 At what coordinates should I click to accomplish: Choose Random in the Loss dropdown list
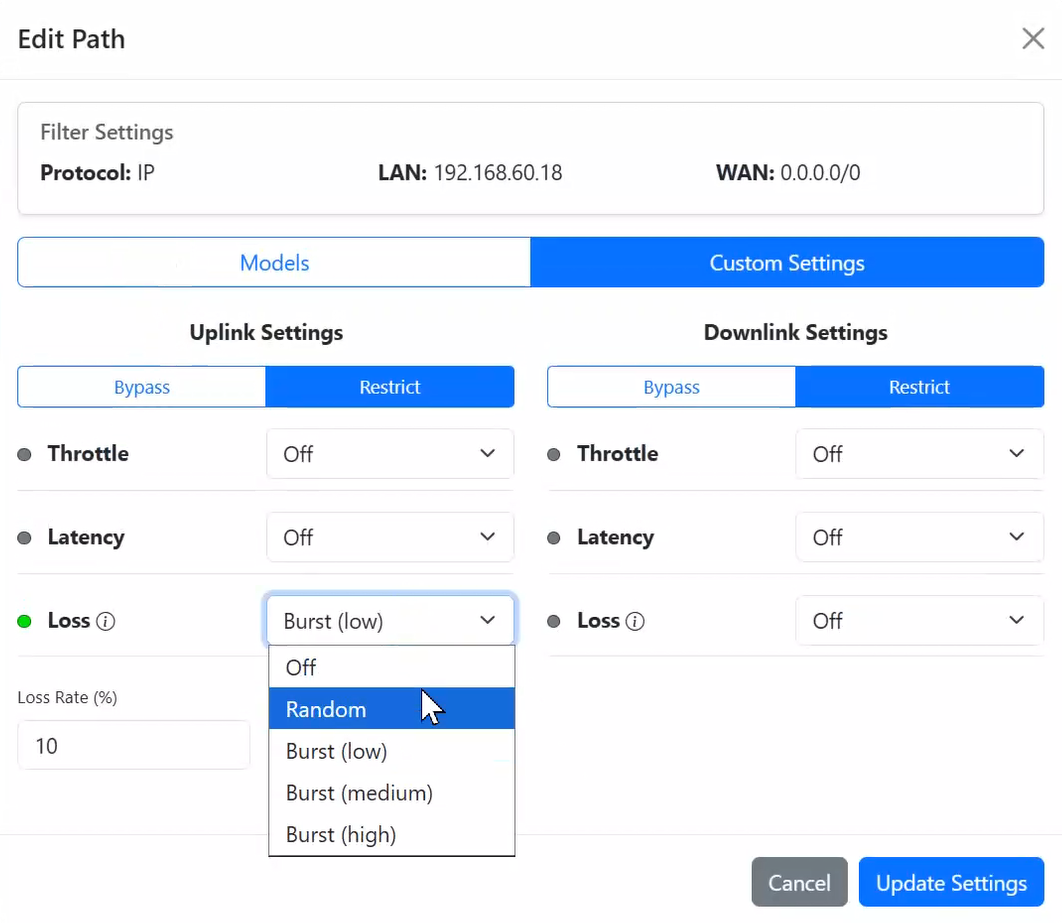(391, 709)
